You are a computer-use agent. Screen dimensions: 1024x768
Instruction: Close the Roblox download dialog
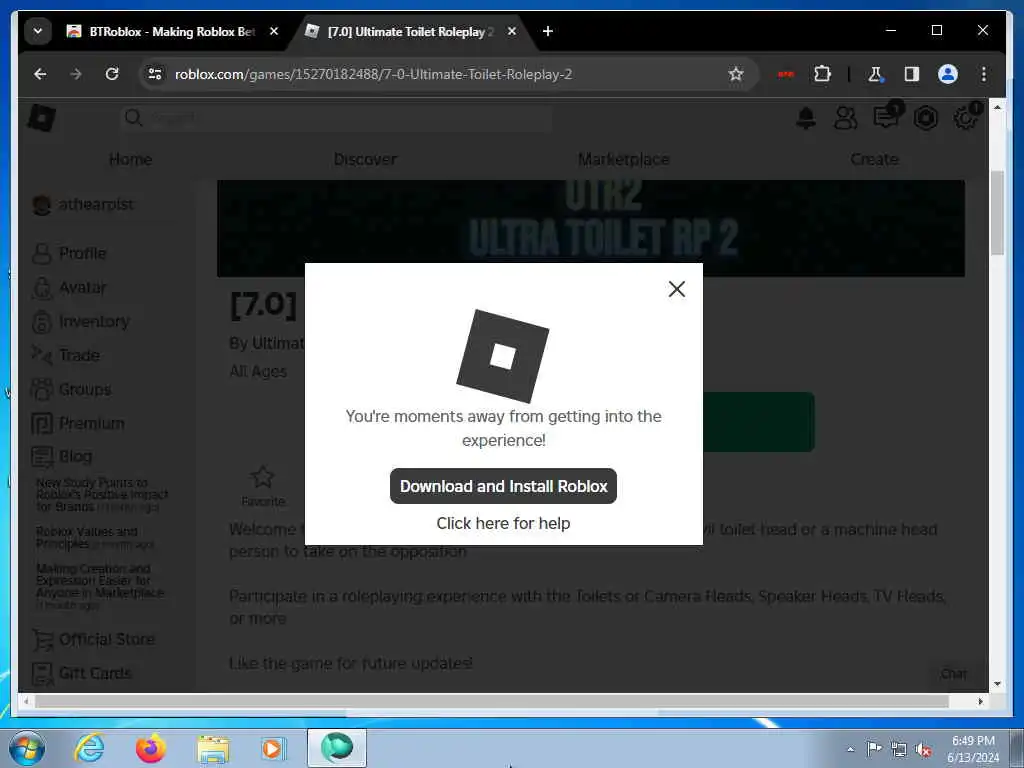pyautogui.click(x=677, y=289)
